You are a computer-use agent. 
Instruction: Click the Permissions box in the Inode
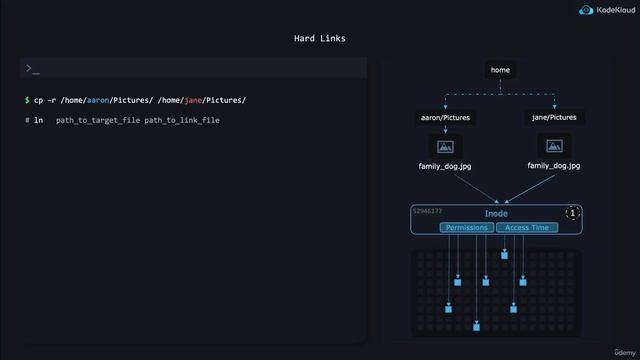[467, 227]
